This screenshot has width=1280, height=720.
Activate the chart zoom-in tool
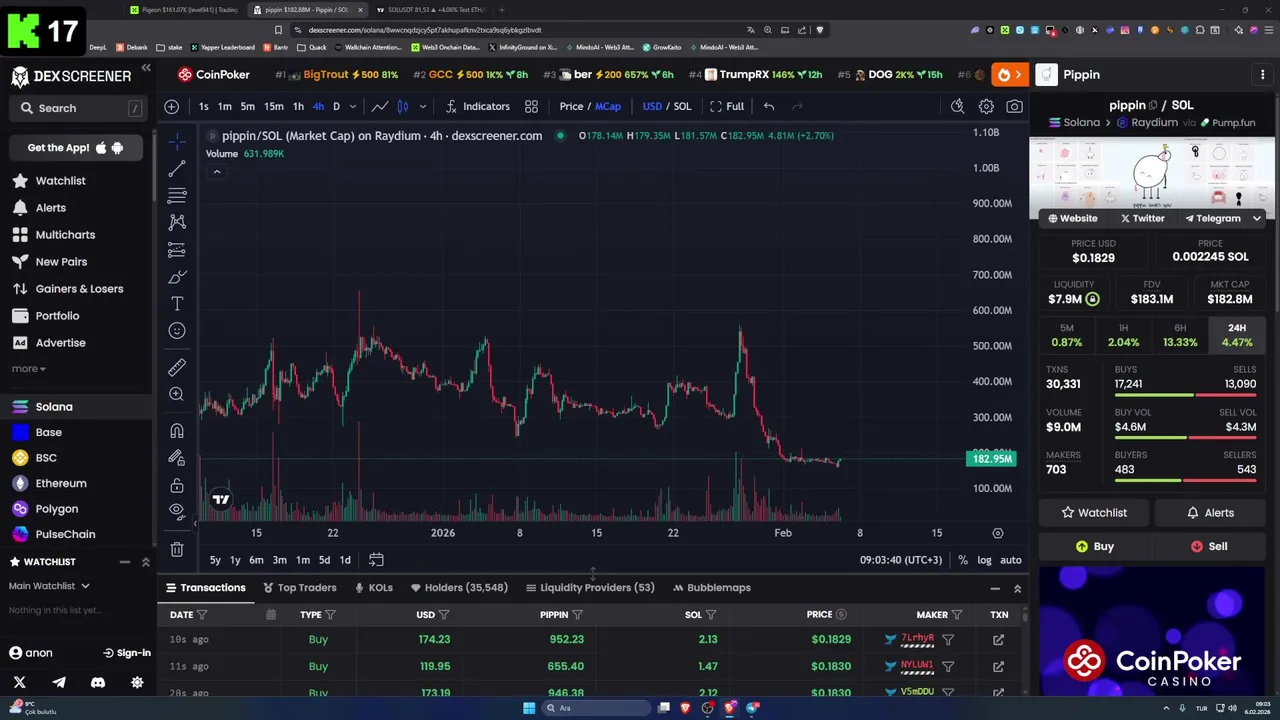tap(177, 394)
